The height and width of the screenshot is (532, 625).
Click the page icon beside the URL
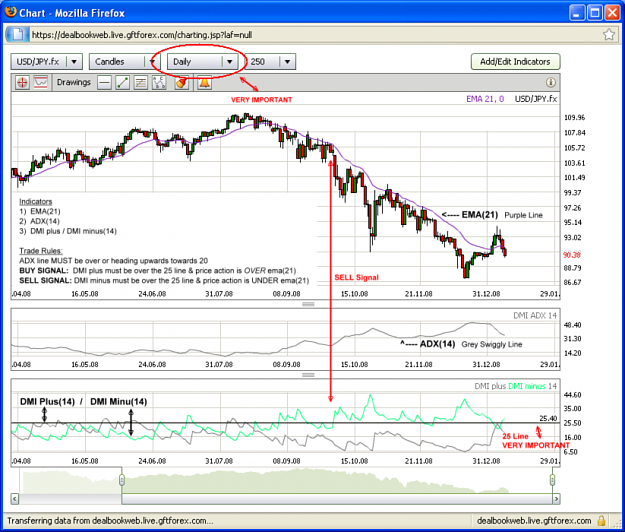pos(17,35)
